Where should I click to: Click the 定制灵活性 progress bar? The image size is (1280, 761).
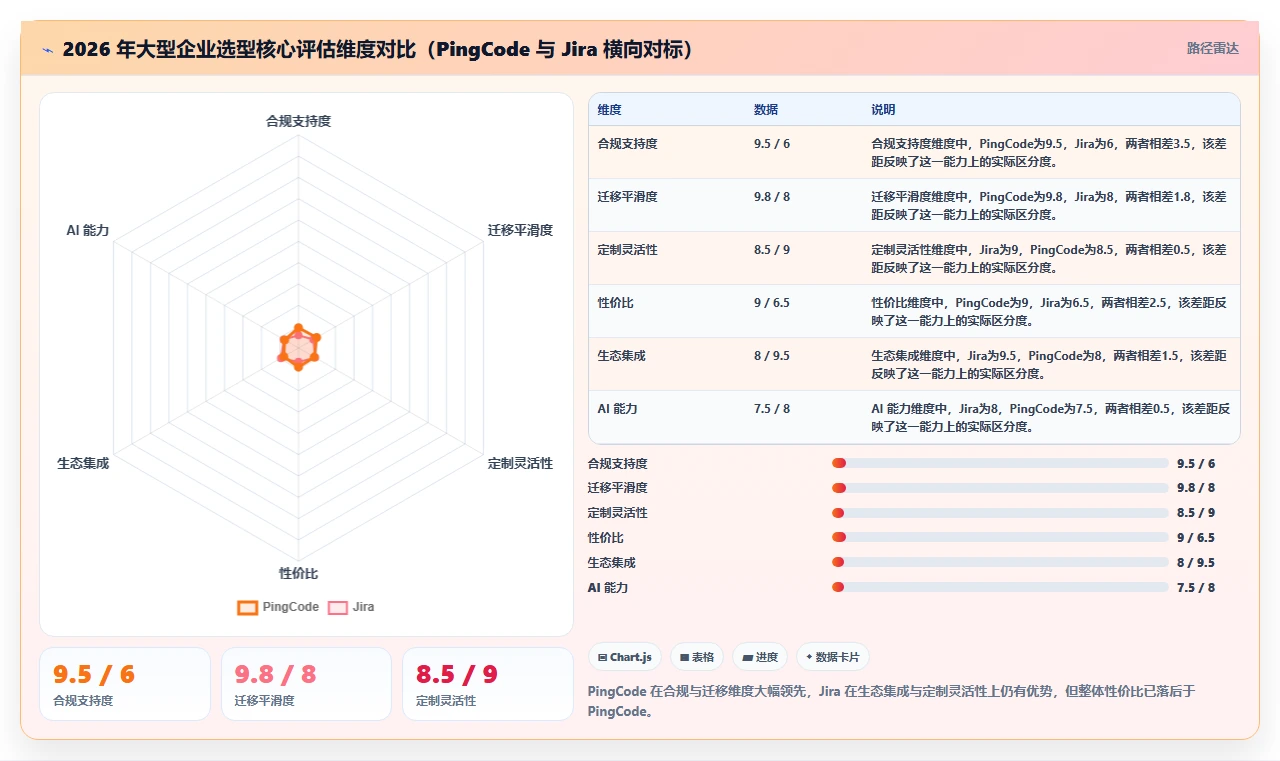(1000, 513)
